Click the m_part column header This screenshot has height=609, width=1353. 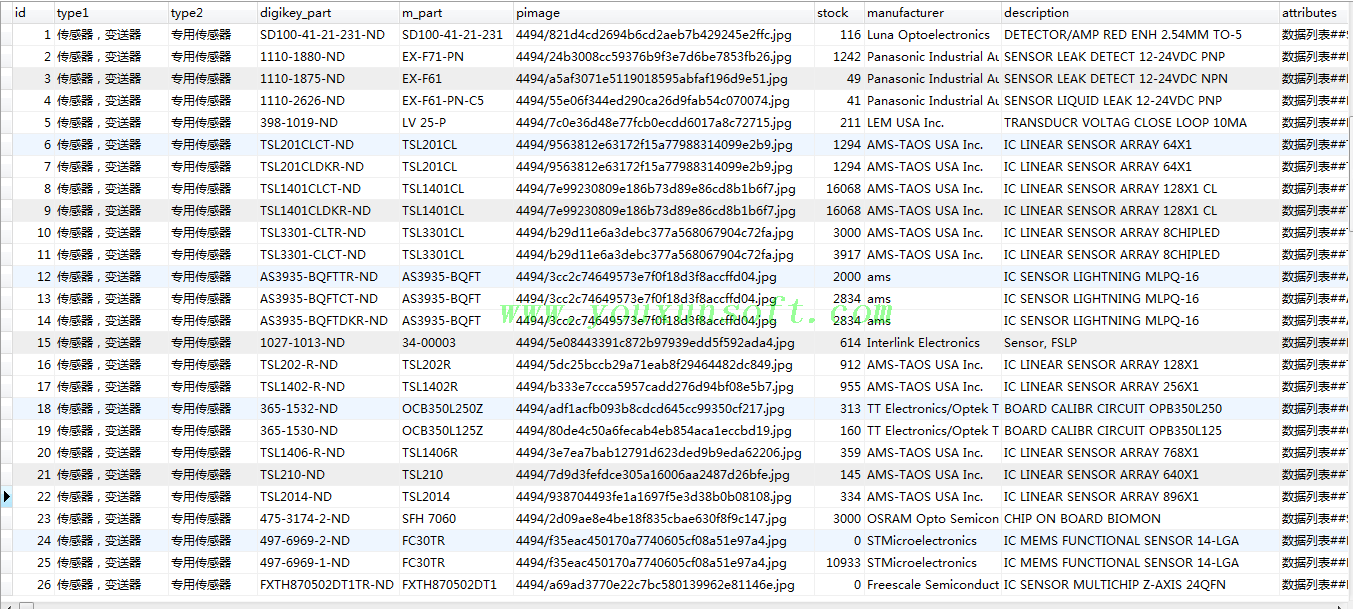click(456, 13)
